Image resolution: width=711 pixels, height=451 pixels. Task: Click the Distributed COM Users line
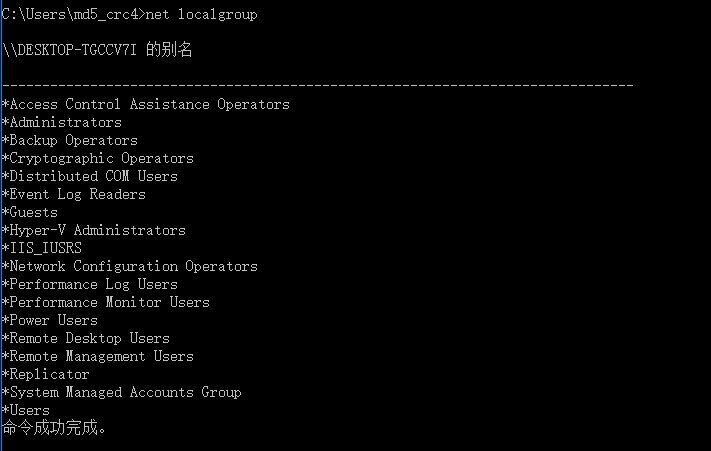(90, 176)
